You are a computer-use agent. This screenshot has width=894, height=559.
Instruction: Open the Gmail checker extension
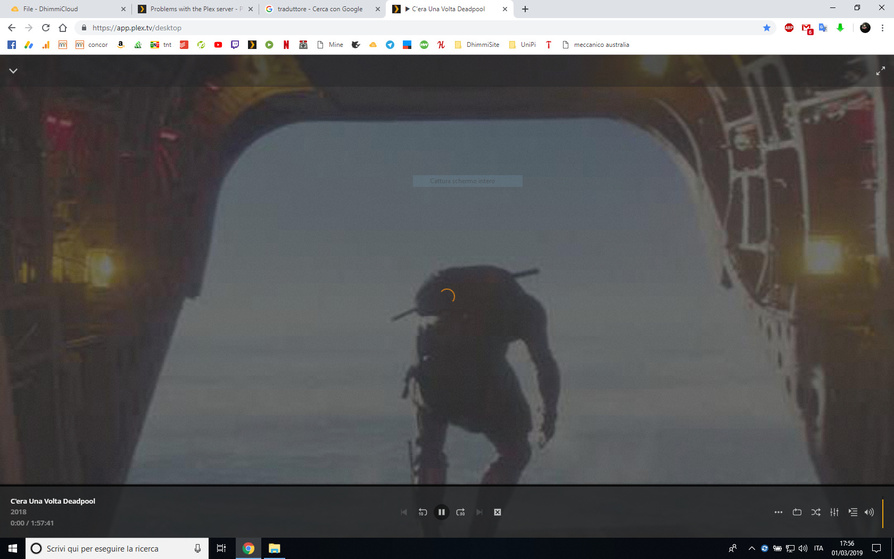[806, 28]
